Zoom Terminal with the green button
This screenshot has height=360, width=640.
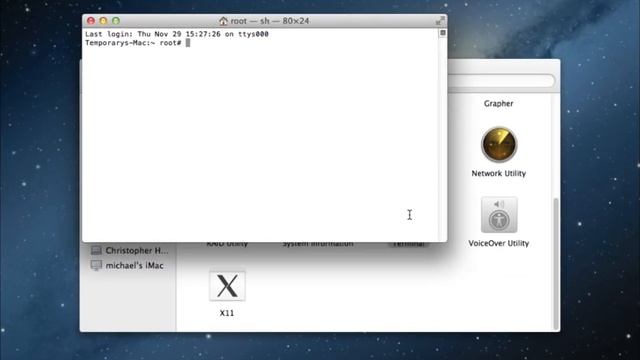[x=116, y=21]
